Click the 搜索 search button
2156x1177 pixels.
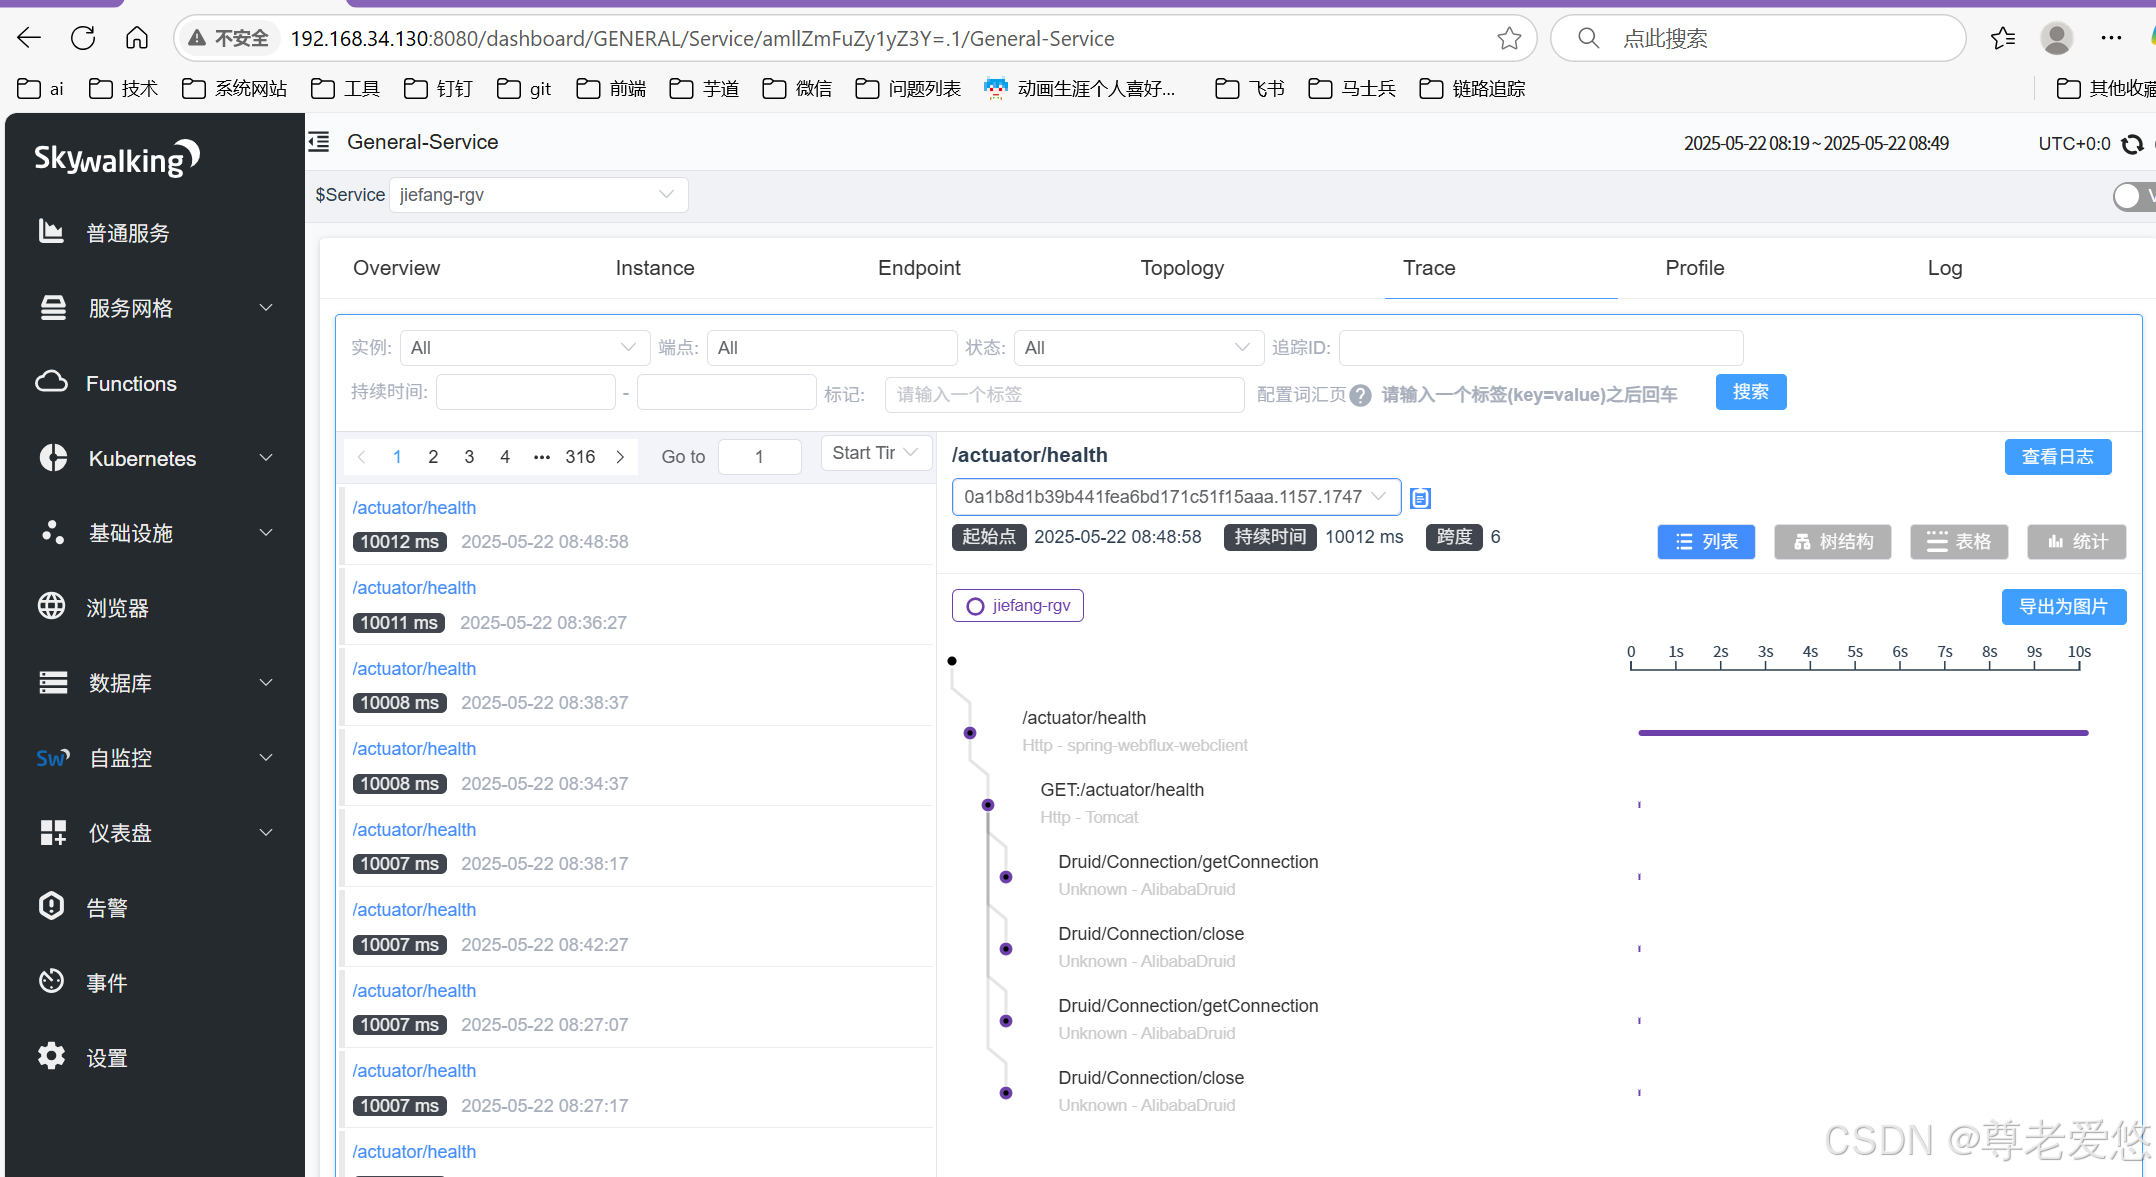tap(1750, 392)
